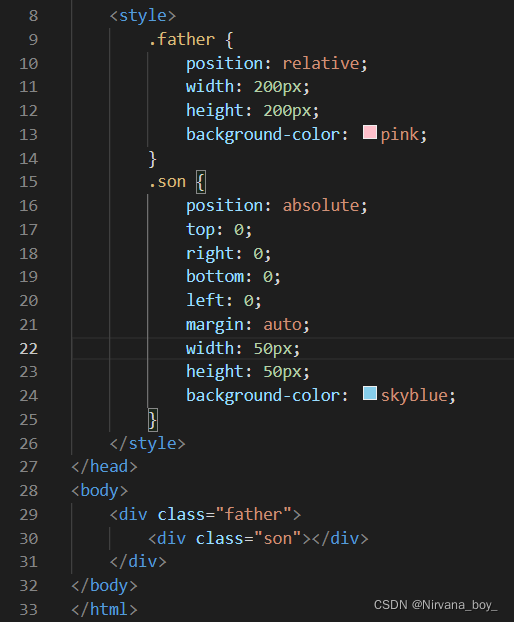Click the .father selector
This screenshot has height=622, width=514.
pos(182,40)
